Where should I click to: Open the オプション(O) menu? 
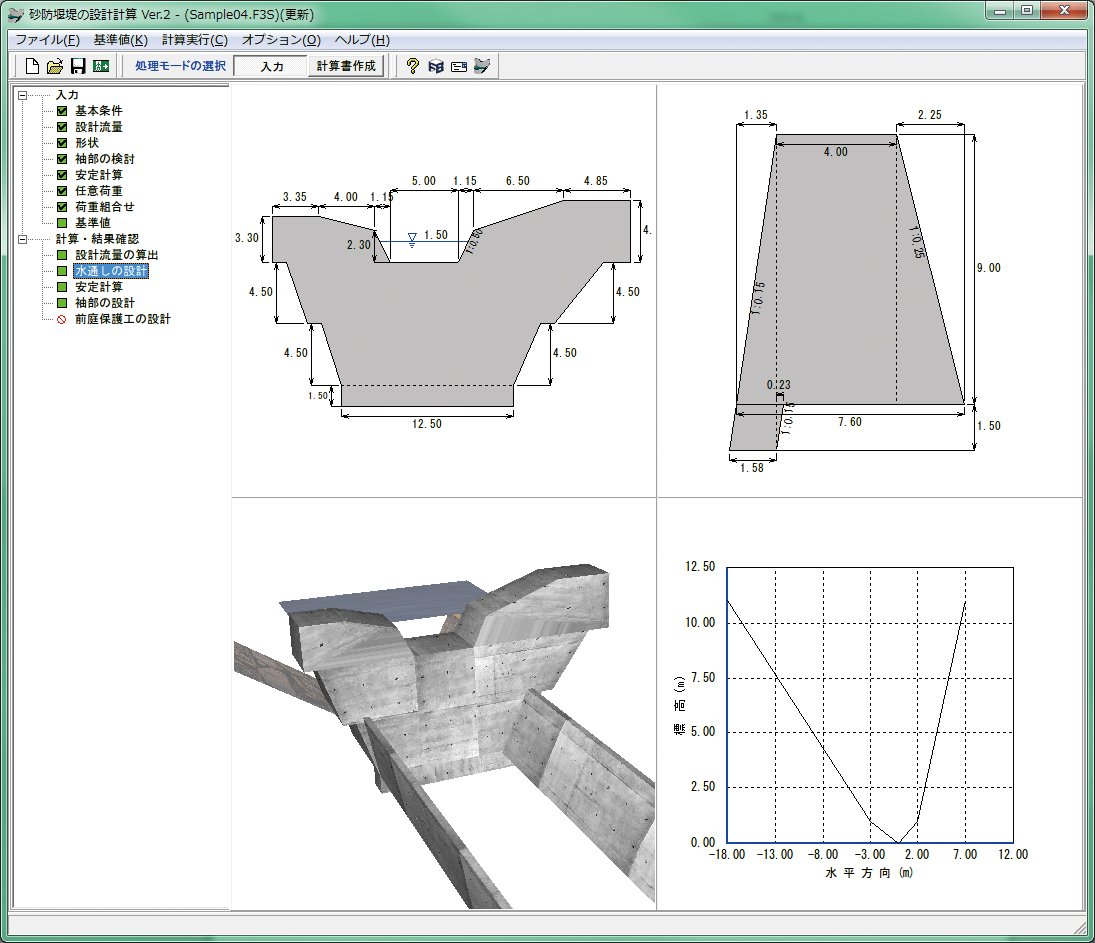281,40
